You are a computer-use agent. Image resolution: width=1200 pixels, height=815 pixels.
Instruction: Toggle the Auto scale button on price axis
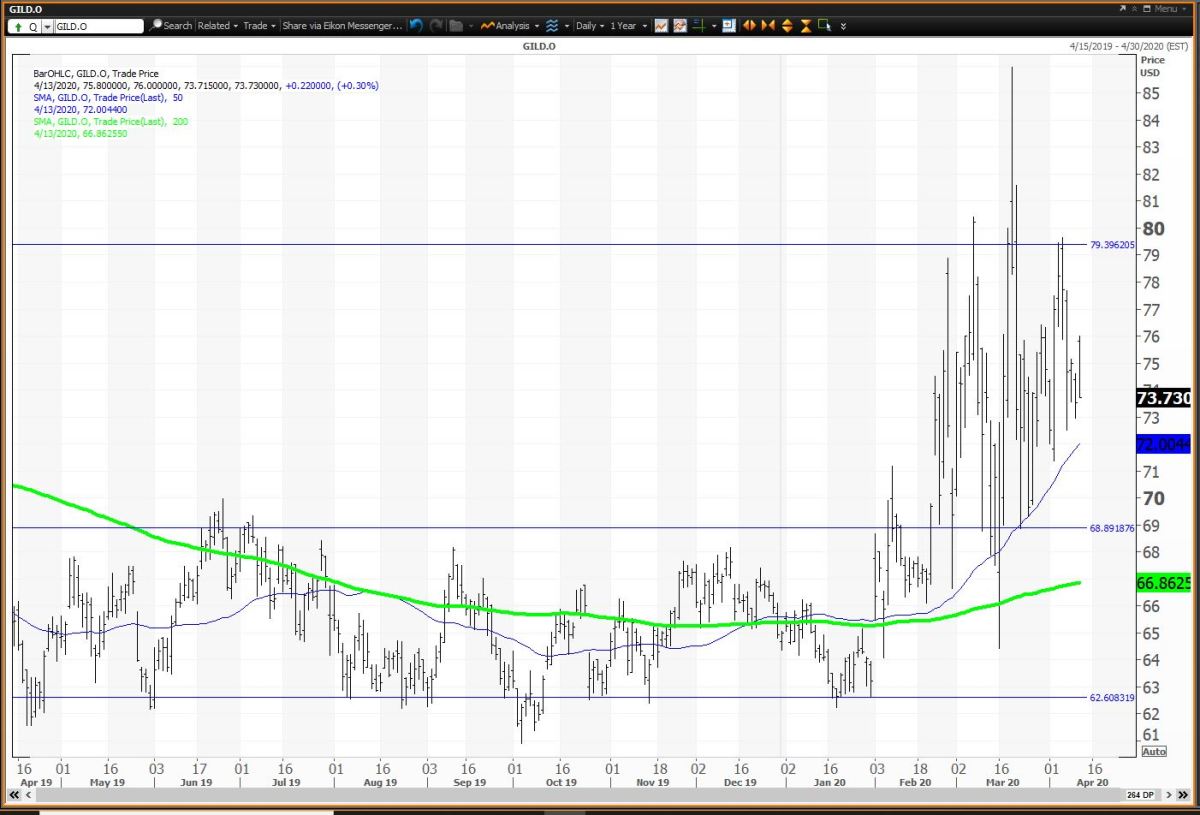(x=1153, y=751)
